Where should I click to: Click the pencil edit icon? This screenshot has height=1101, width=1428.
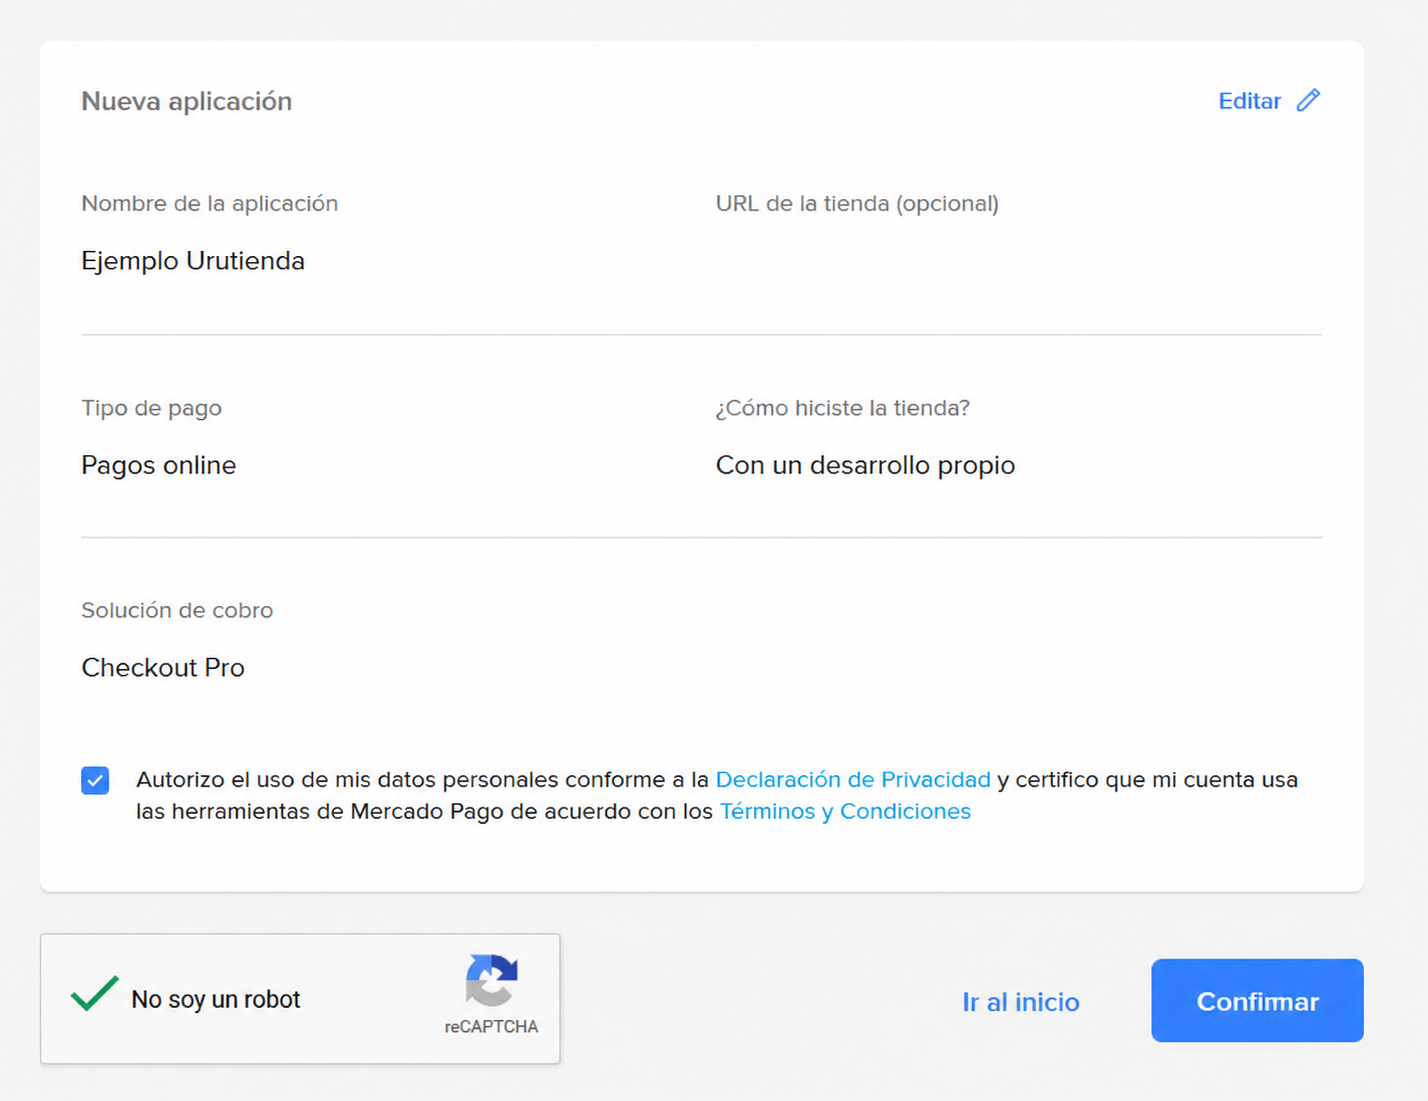pyautogui.click(x=1308, y=100)
